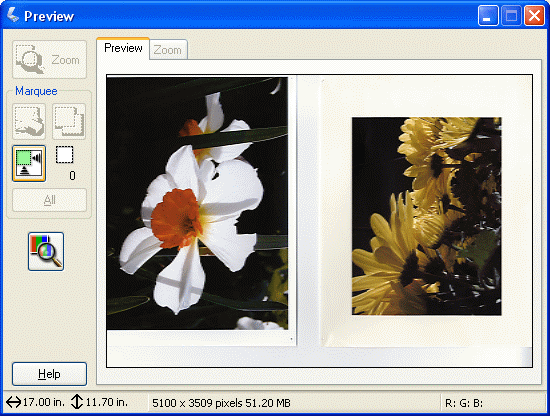
Task: Switch to the Preview tab
Action: [x=123, y=48]
